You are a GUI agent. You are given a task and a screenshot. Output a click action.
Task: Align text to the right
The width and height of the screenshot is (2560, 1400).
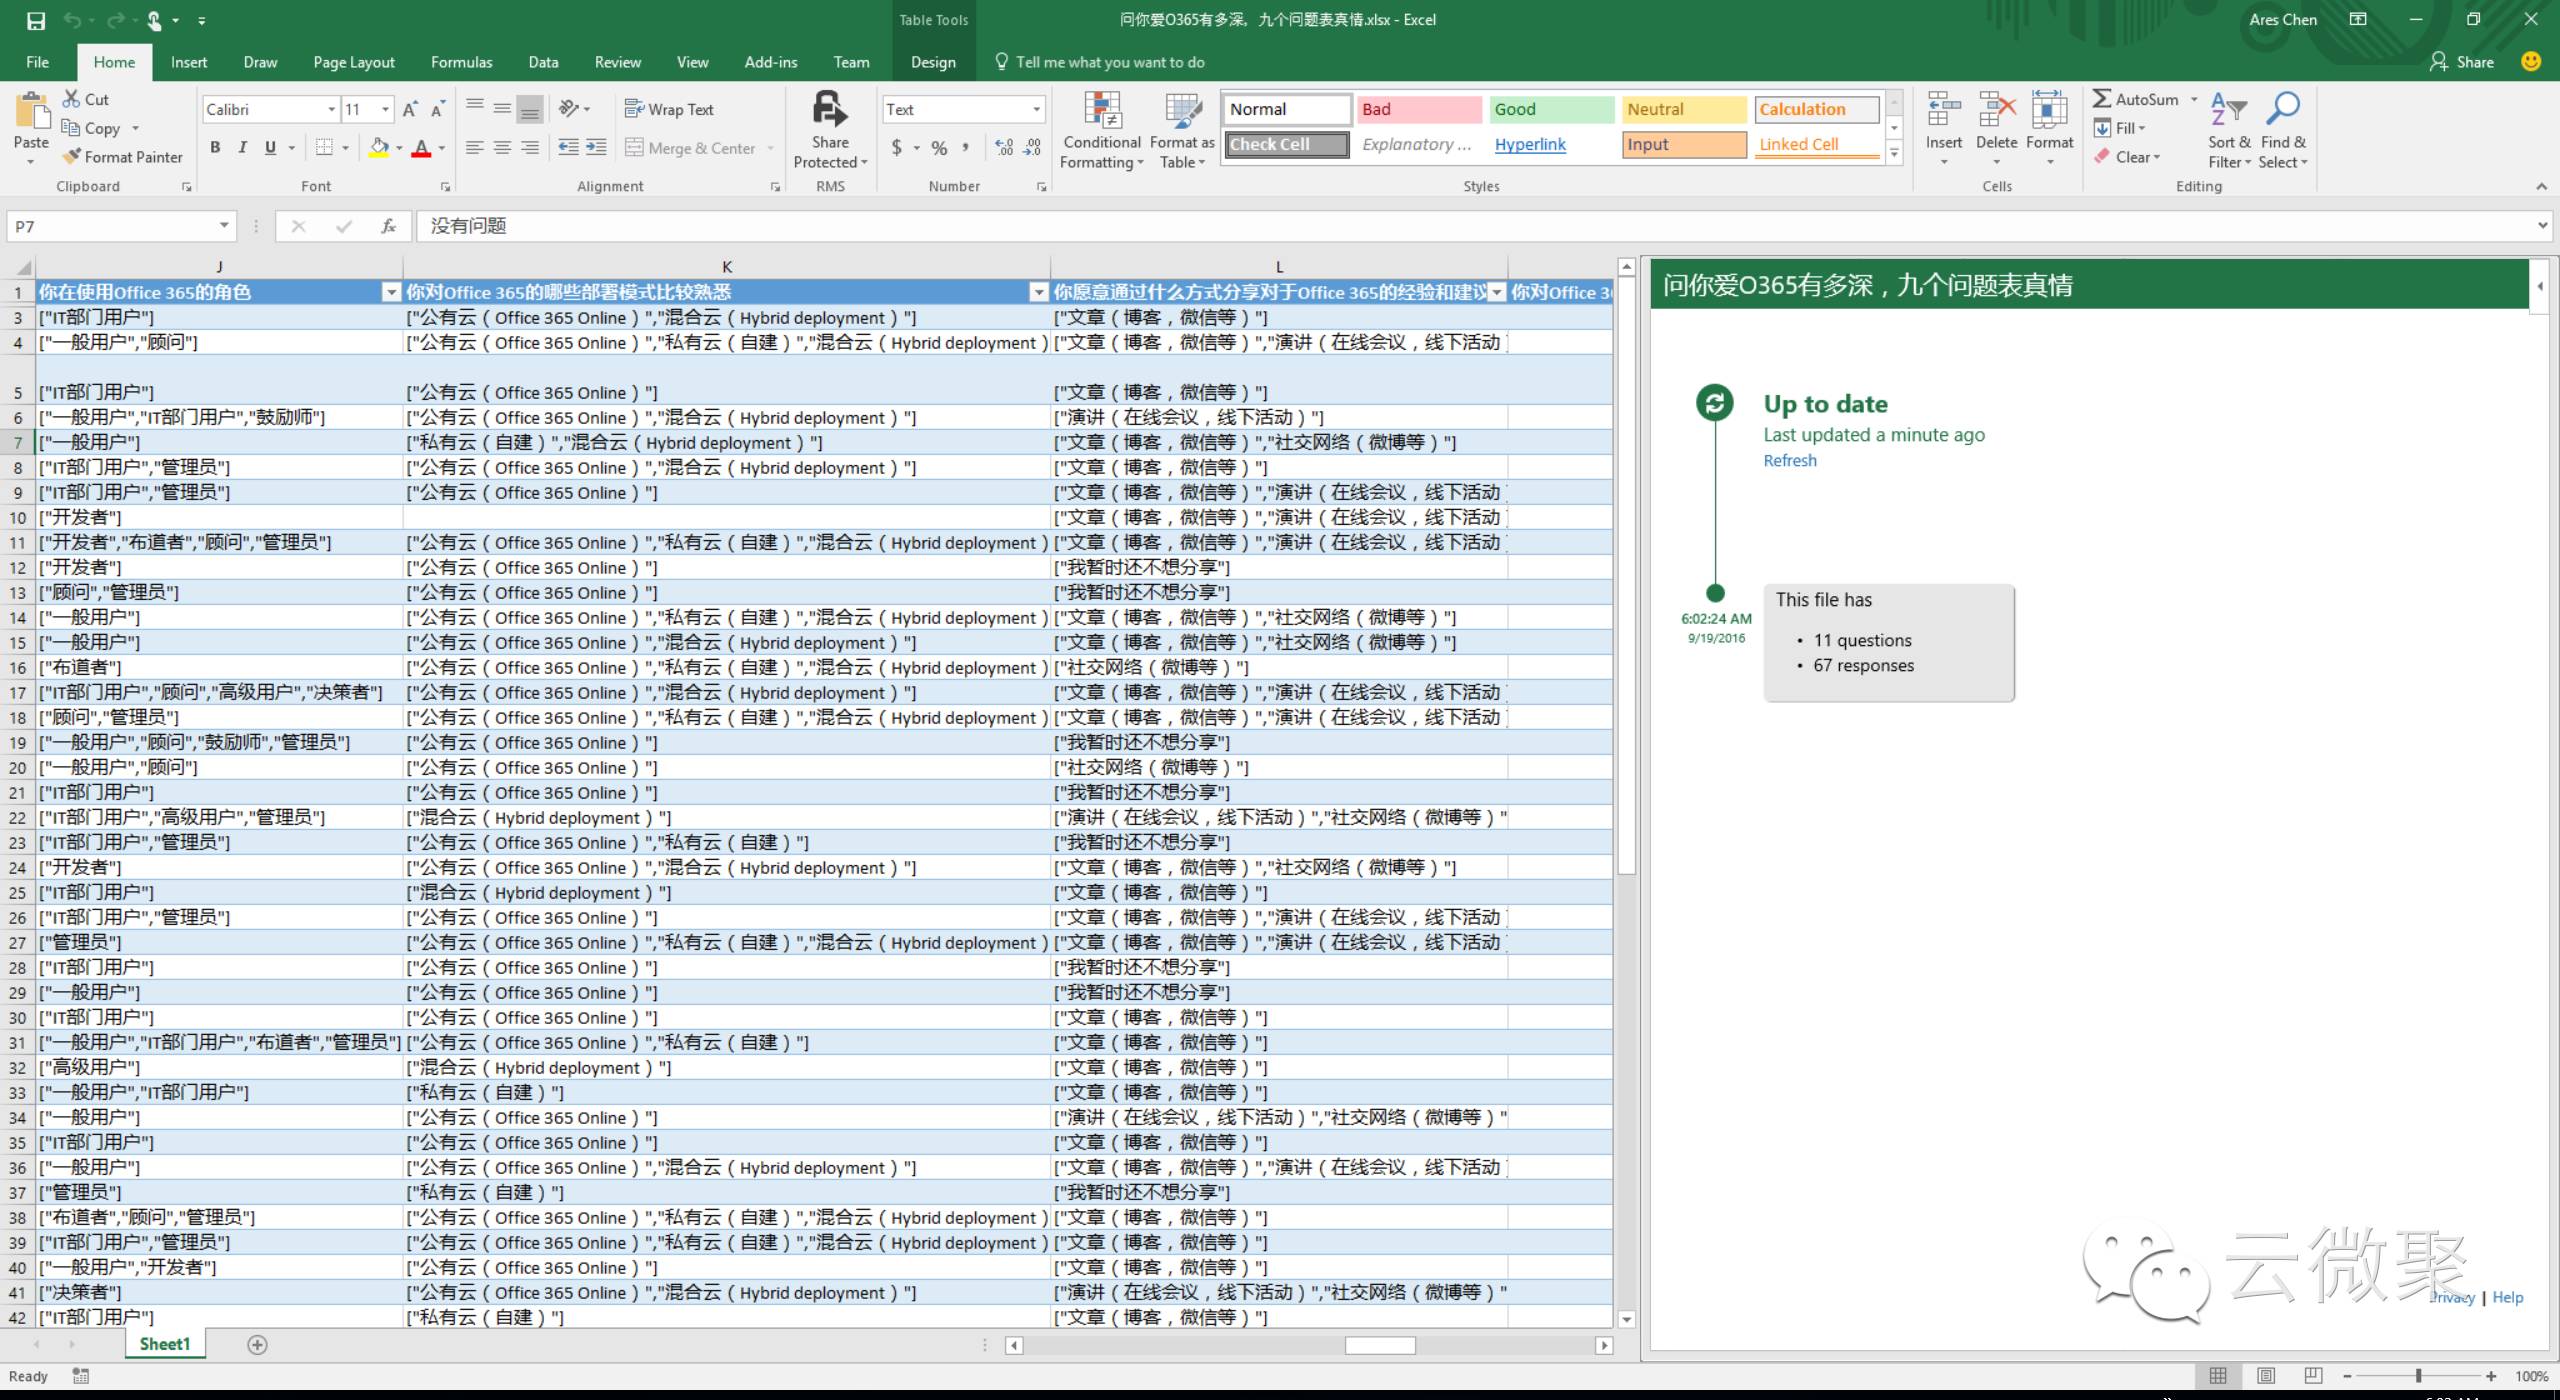[x=530, y=148]
